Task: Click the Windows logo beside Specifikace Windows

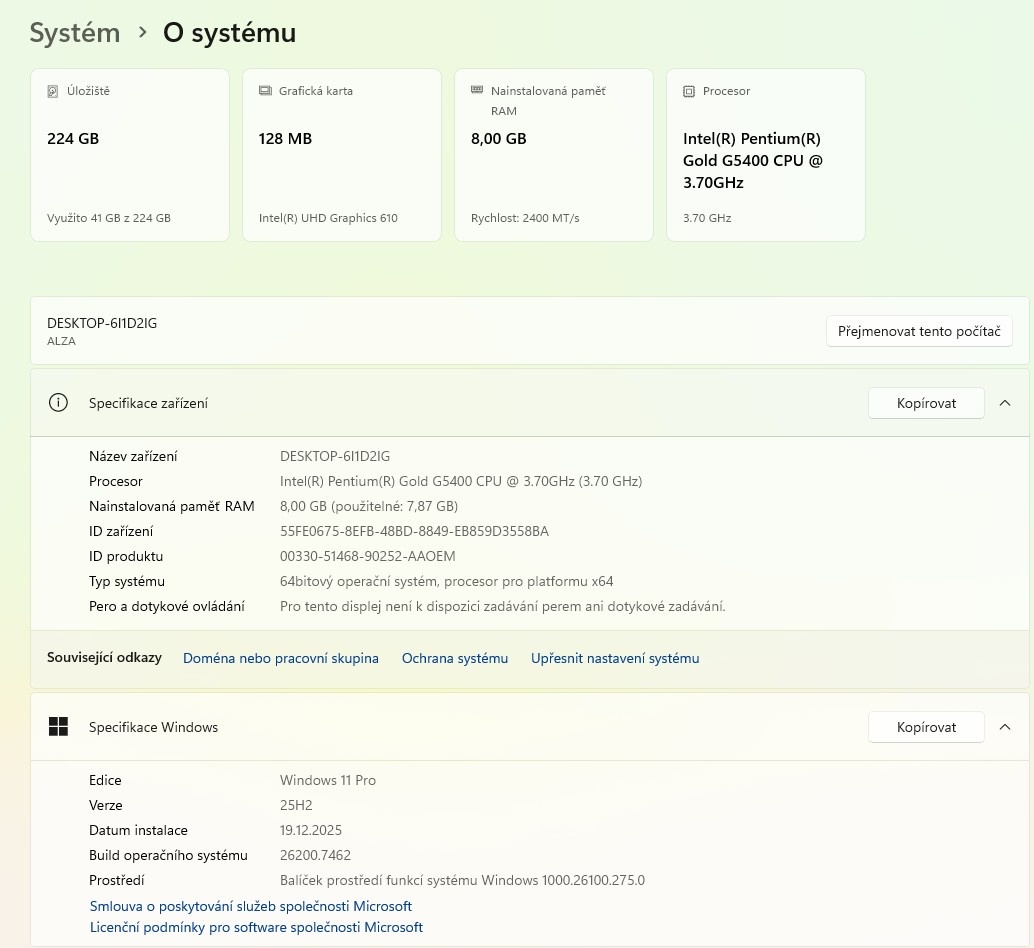Action: pos(58,727)
